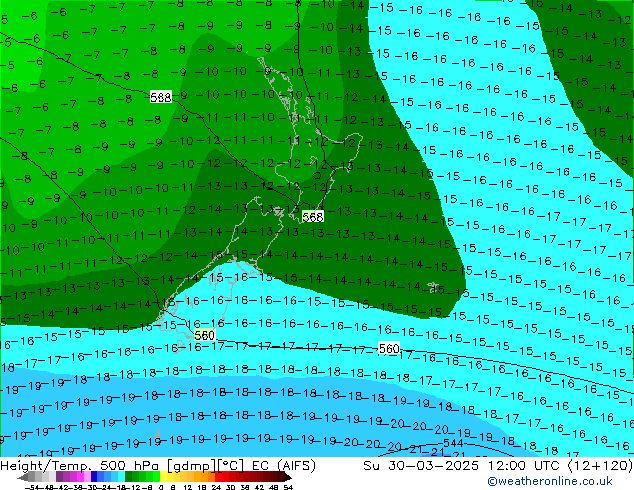634x490 pixels.
Task: Click the dark blue segment of color scale
Action: [x=94, y=477]
